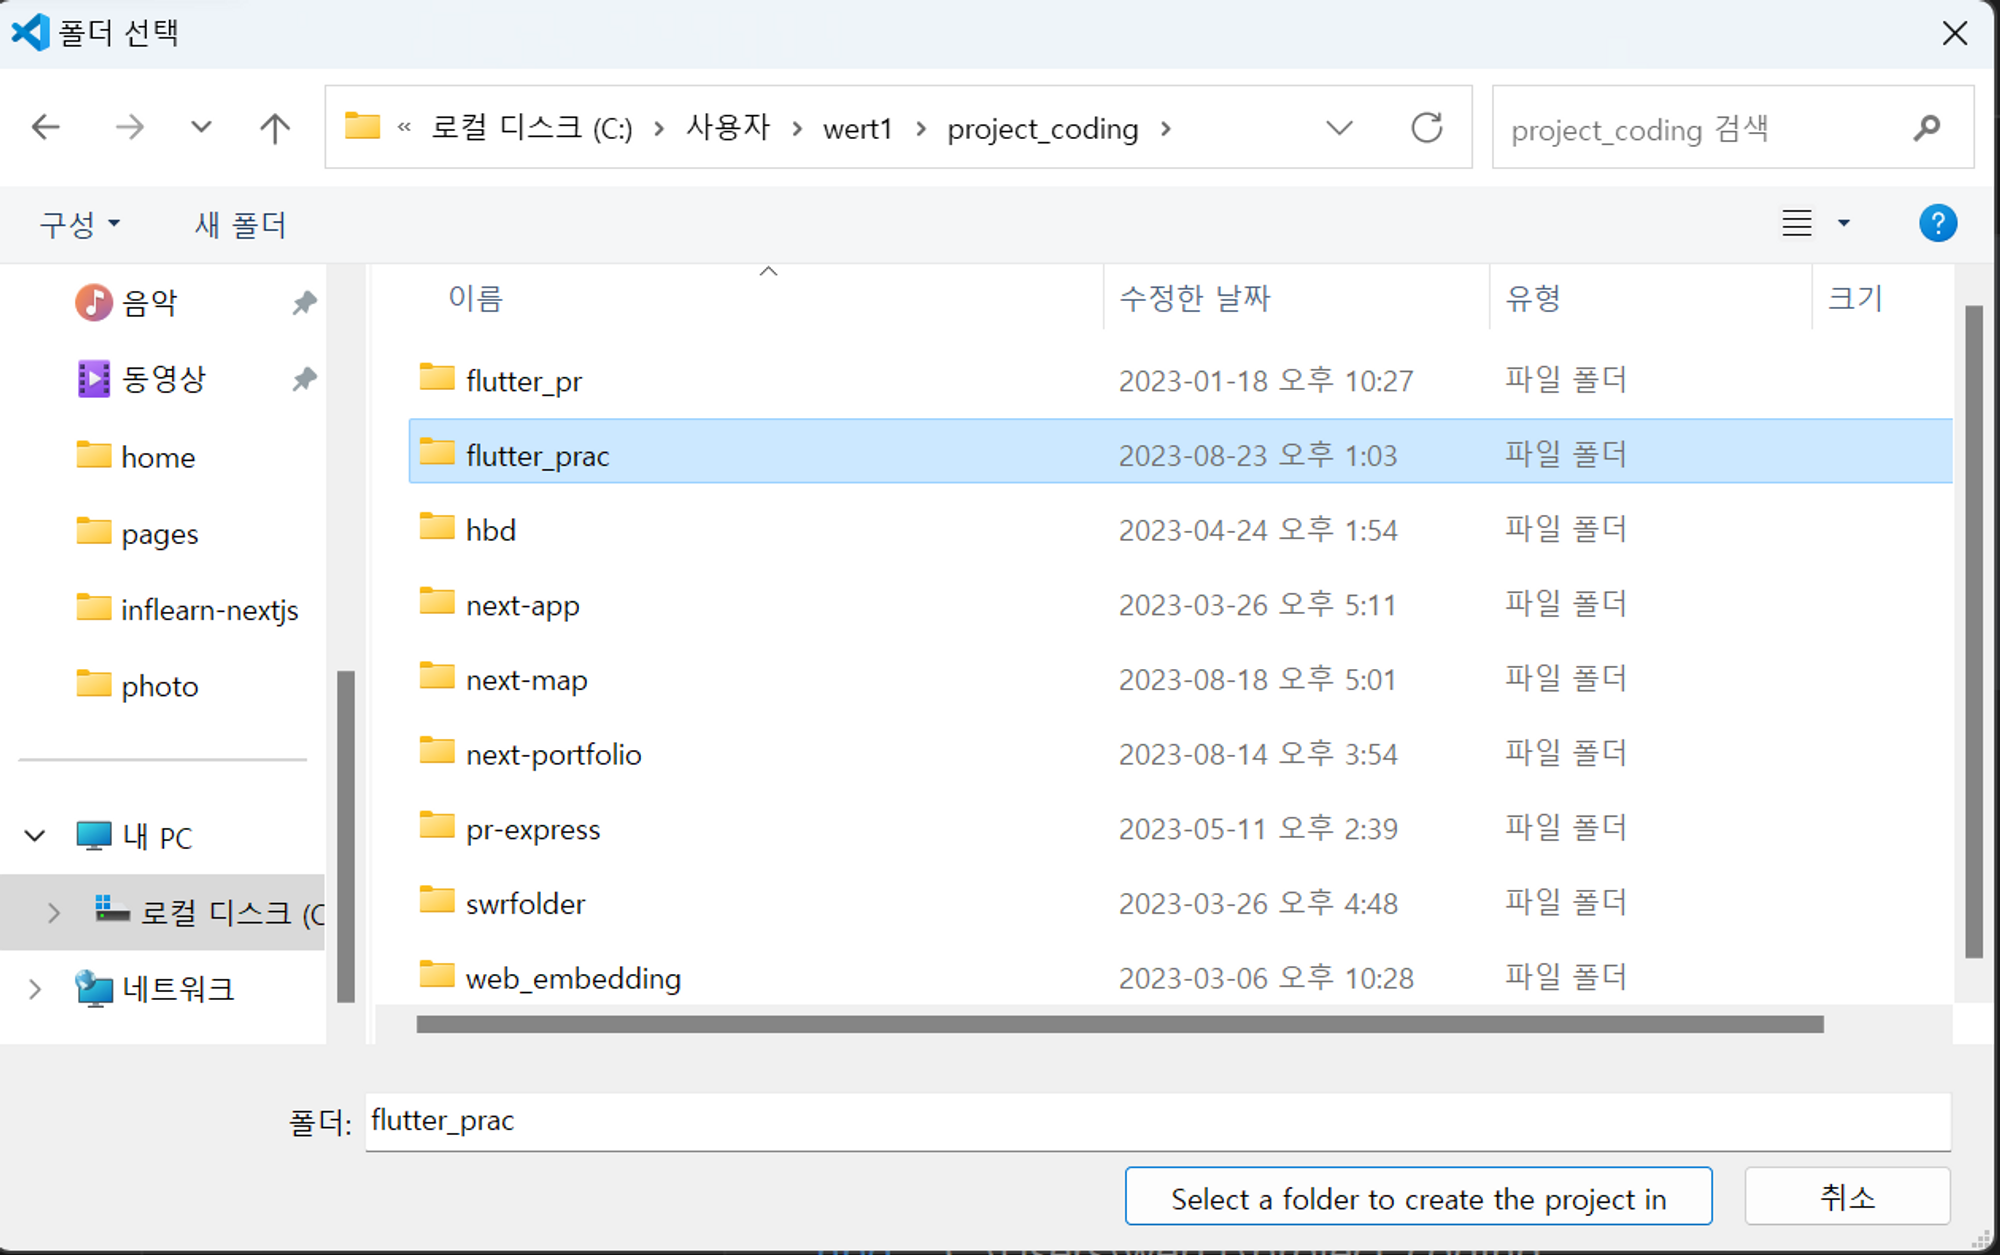Open inflearn-nextjs folder in sidebar
The height and width of the screenshot is (1255, 2000).
(209, 610)
